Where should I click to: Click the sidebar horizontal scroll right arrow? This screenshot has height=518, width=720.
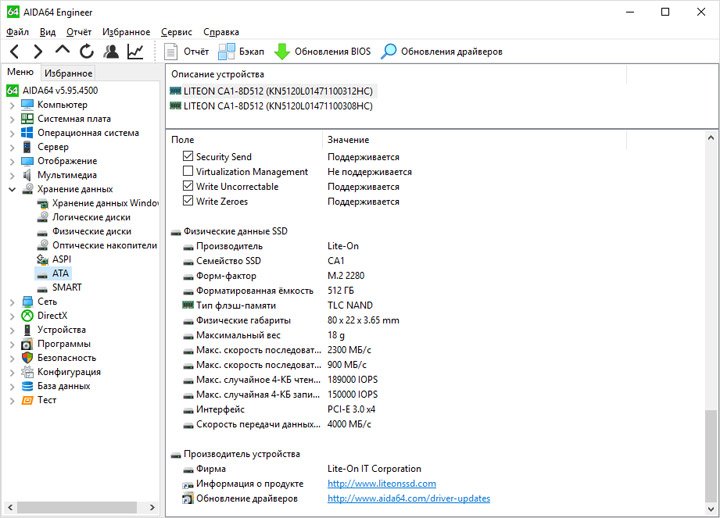click(x=152, y=507)
